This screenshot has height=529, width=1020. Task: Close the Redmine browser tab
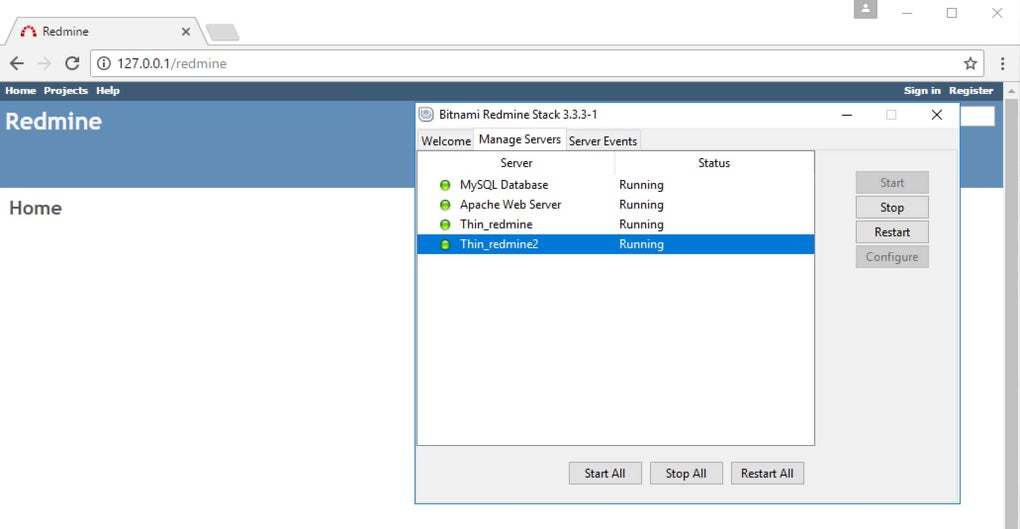click(x=186, y=31)
